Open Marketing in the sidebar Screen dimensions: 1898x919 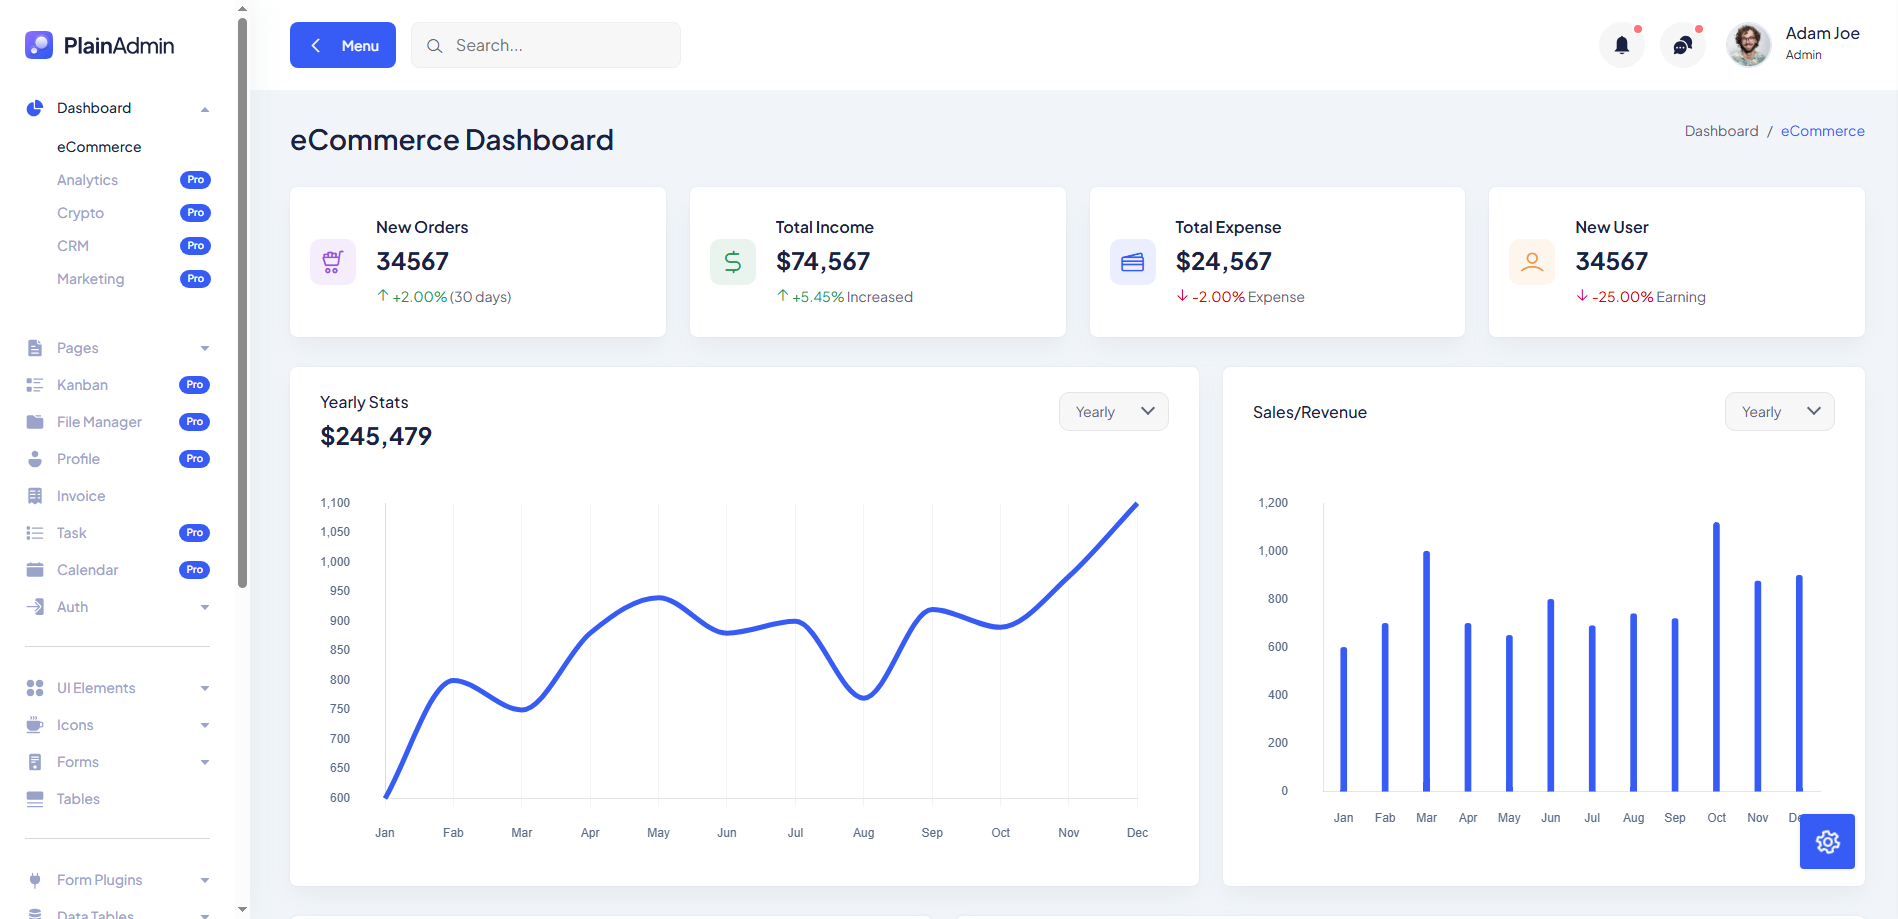90,279
